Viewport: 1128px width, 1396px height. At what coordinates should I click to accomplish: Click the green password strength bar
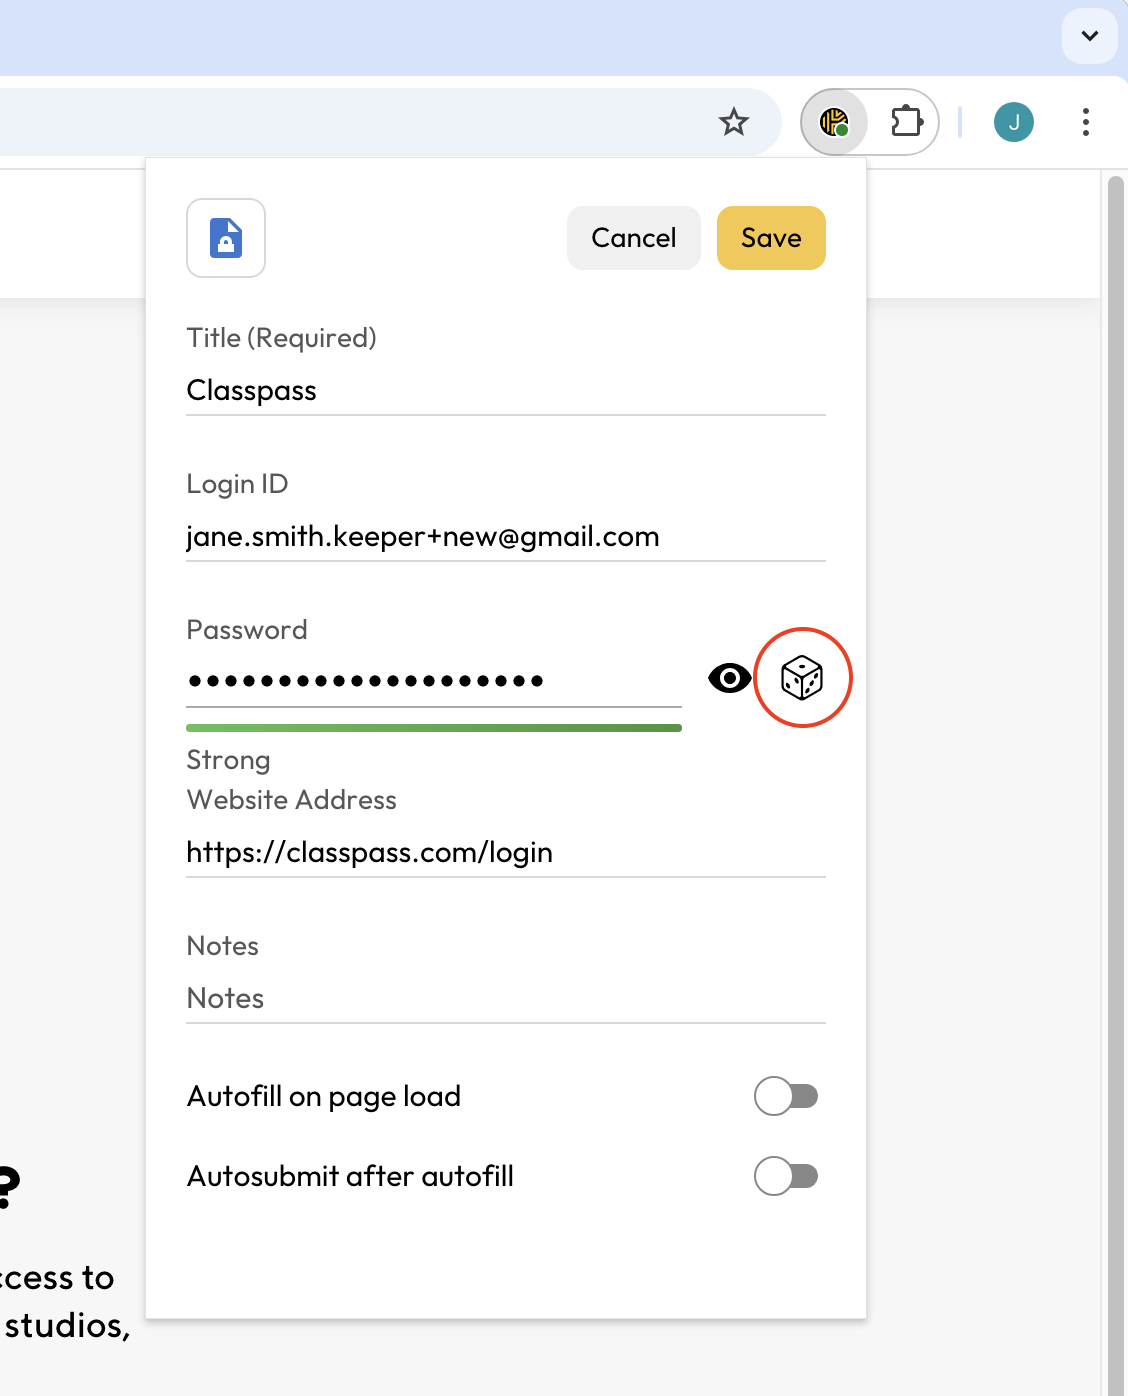[x=433, y=728]
